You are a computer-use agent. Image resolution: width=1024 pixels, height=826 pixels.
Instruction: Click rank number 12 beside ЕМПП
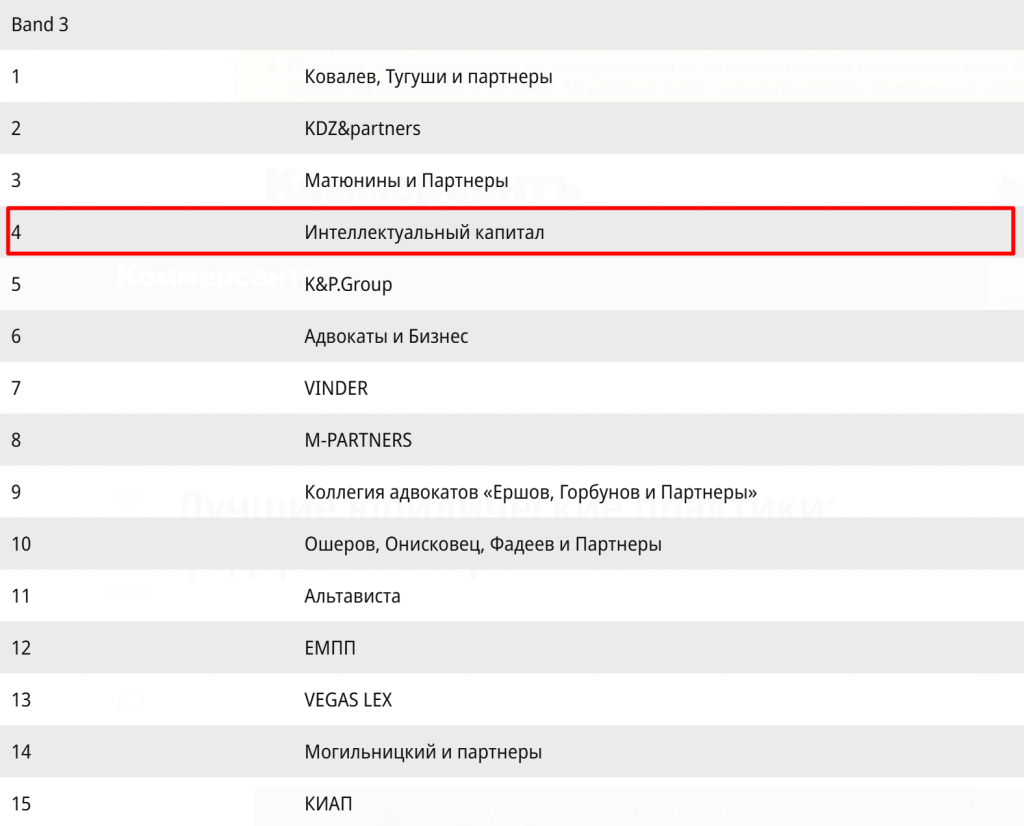tap(21, 648)
